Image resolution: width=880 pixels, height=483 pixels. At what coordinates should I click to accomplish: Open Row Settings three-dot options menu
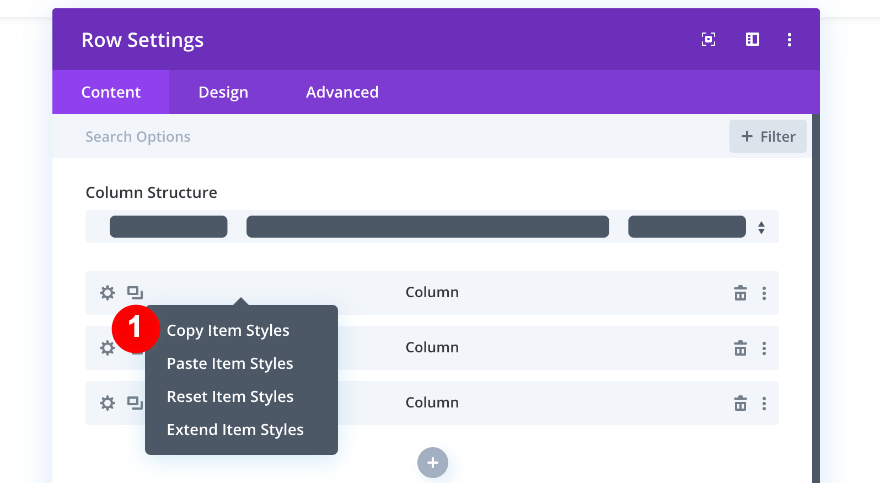[789, 40]
